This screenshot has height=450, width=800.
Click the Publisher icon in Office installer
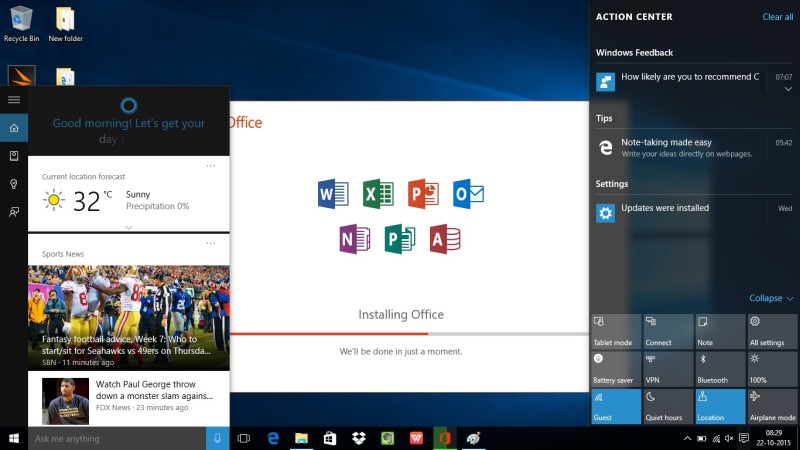point(399,239)
